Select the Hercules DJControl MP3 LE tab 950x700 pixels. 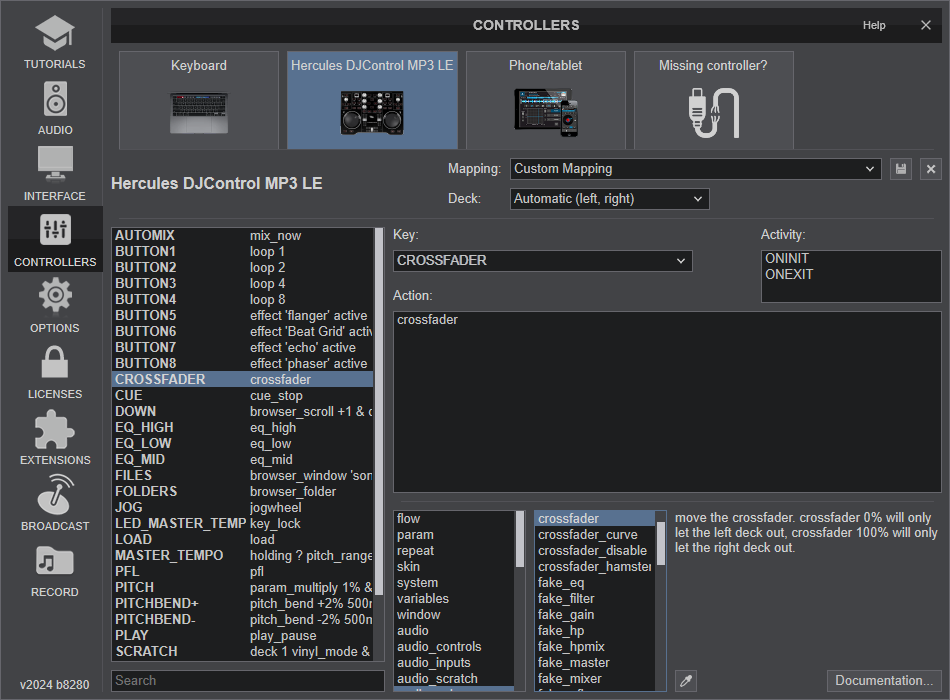point(372,100)
